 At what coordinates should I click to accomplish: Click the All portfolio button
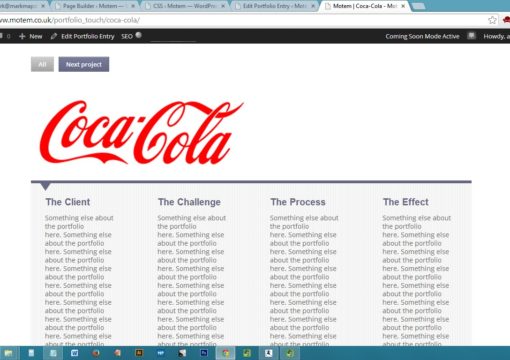(42, 64)
